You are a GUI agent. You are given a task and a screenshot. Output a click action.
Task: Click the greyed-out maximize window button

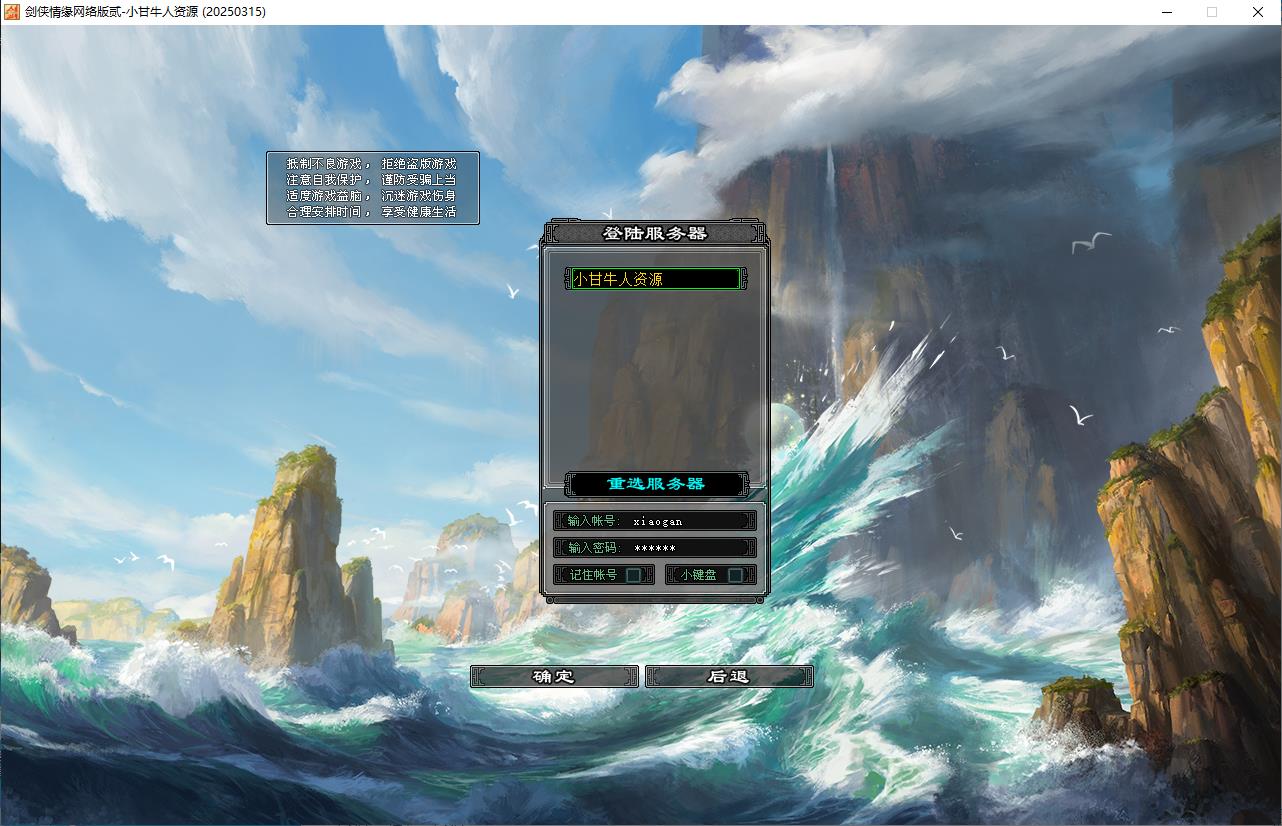(1212, 12)
